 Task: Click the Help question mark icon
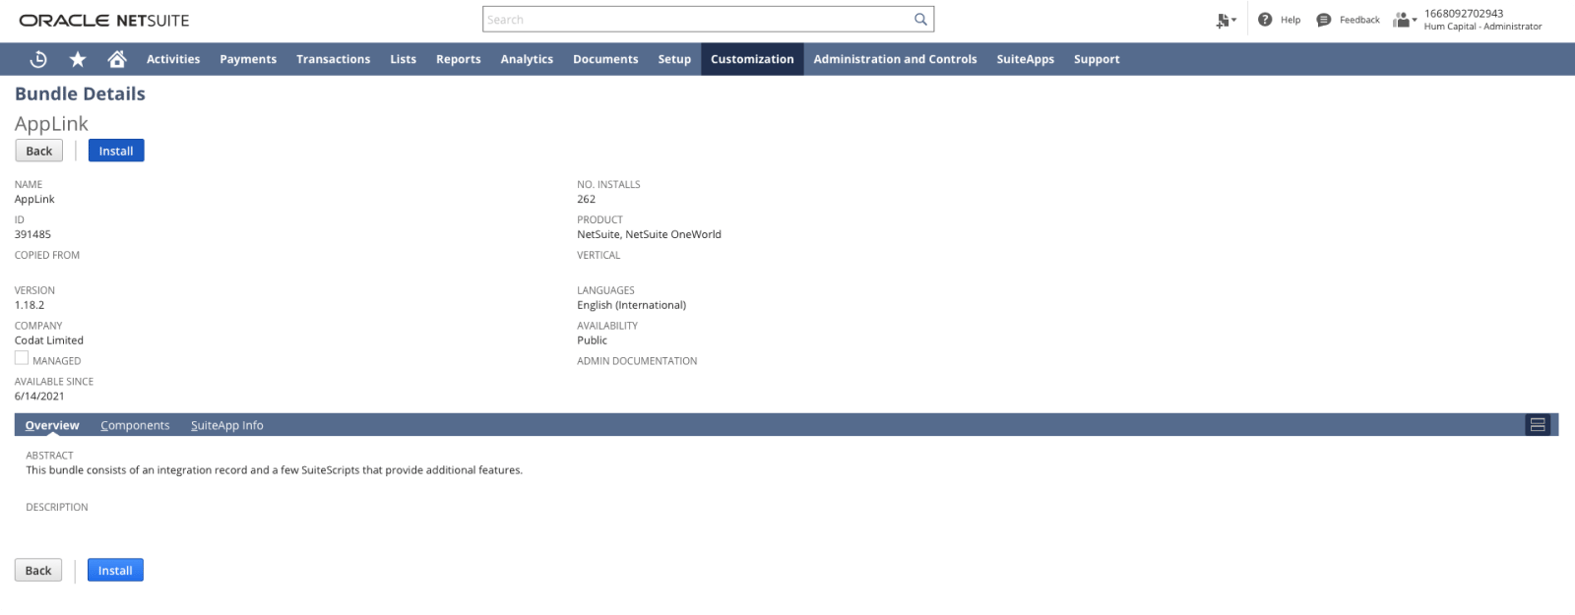tap(1265, 19)
